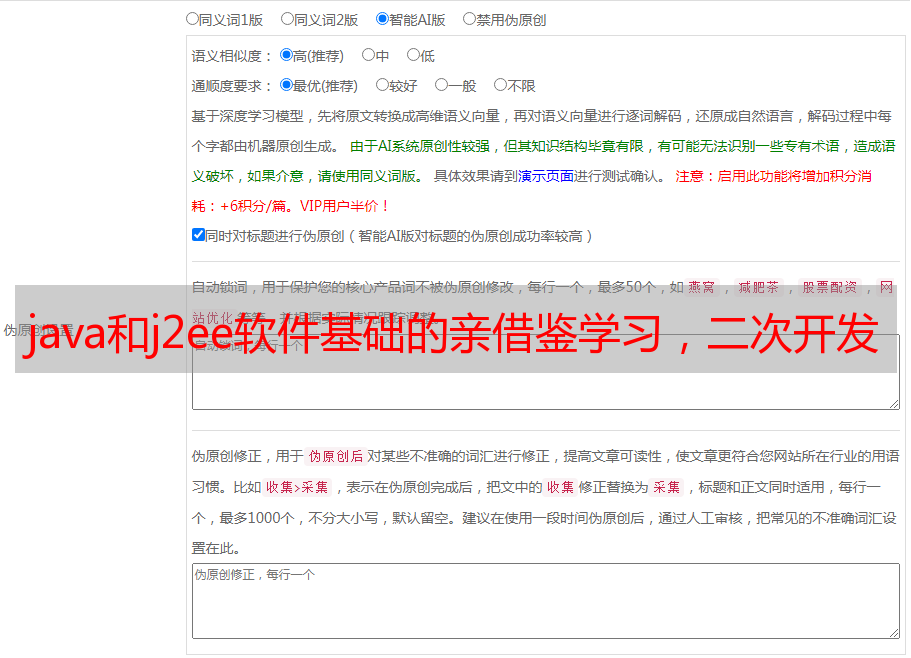The image size is (911, 658).
Task: Click the red text 耗：+6积分/篇。VIP用户半价！
Action: (290, 206)
